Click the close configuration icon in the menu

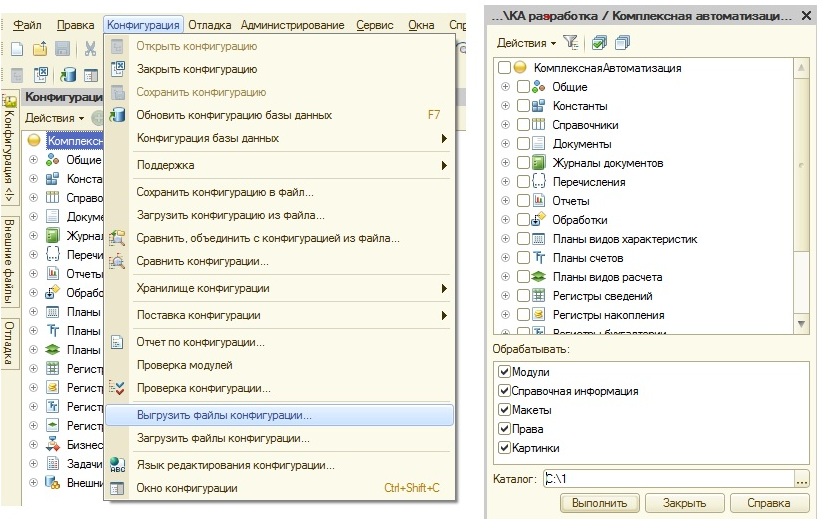click(118, 69)
